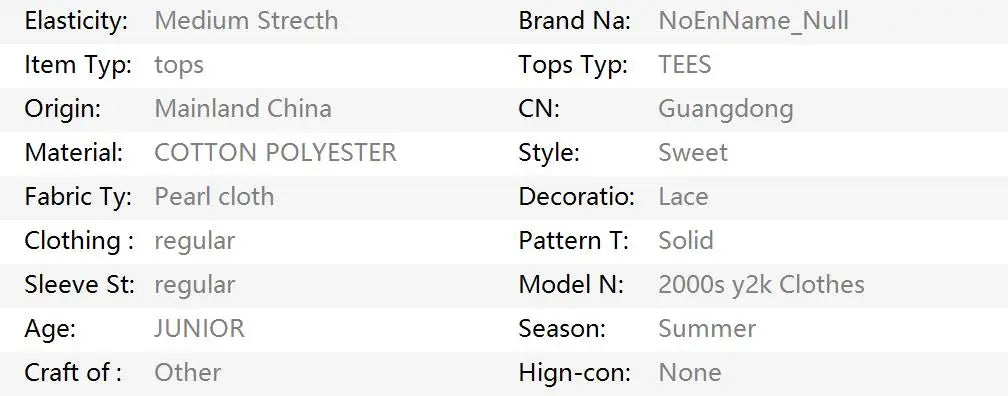Click the NoEnName_Null brand value
The image size is (1008, 396).
(753, 21)
